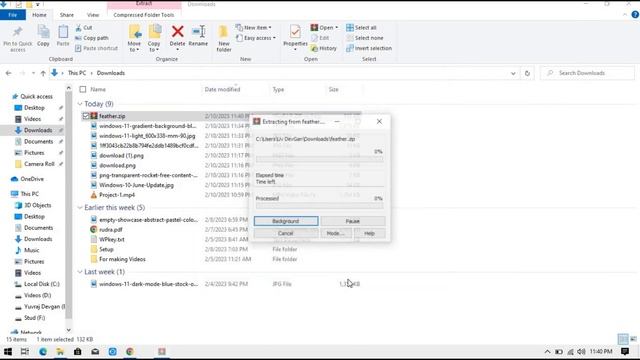Click the Search Downloads field
The width and height of the screenshot is (640, 360).
point(588,73)
